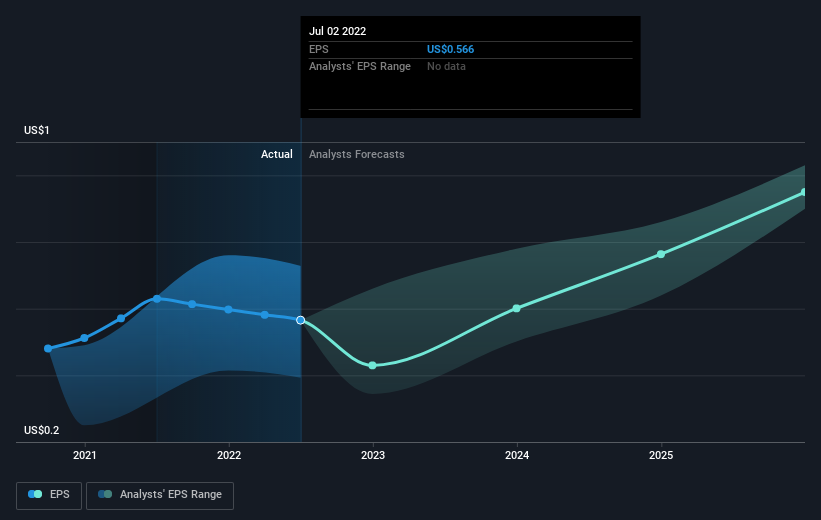Select the EPS point between 2022 and Jul 2022
Image resolution: width=821 pixels, height=520 pixels.
tap(264, 315)
